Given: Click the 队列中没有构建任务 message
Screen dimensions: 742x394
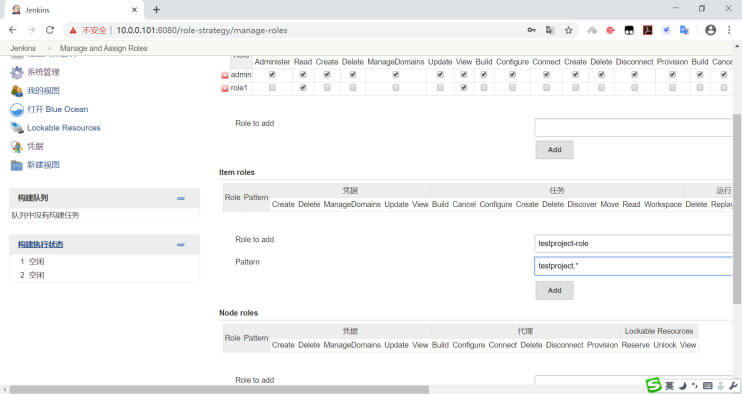Looking at the screenshot, I should click(x=45, y=215).
